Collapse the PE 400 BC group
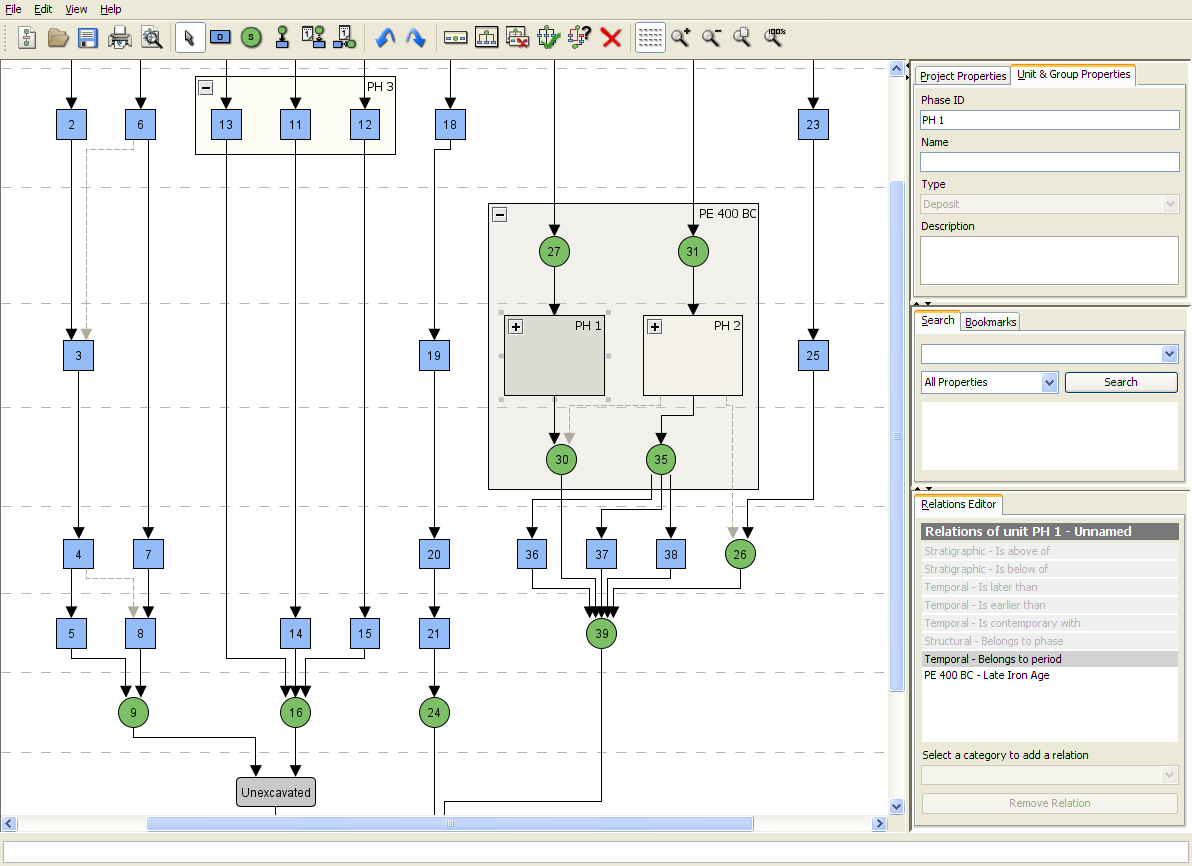Screen dimensions: 1192x866 click(x=498, y=213)
